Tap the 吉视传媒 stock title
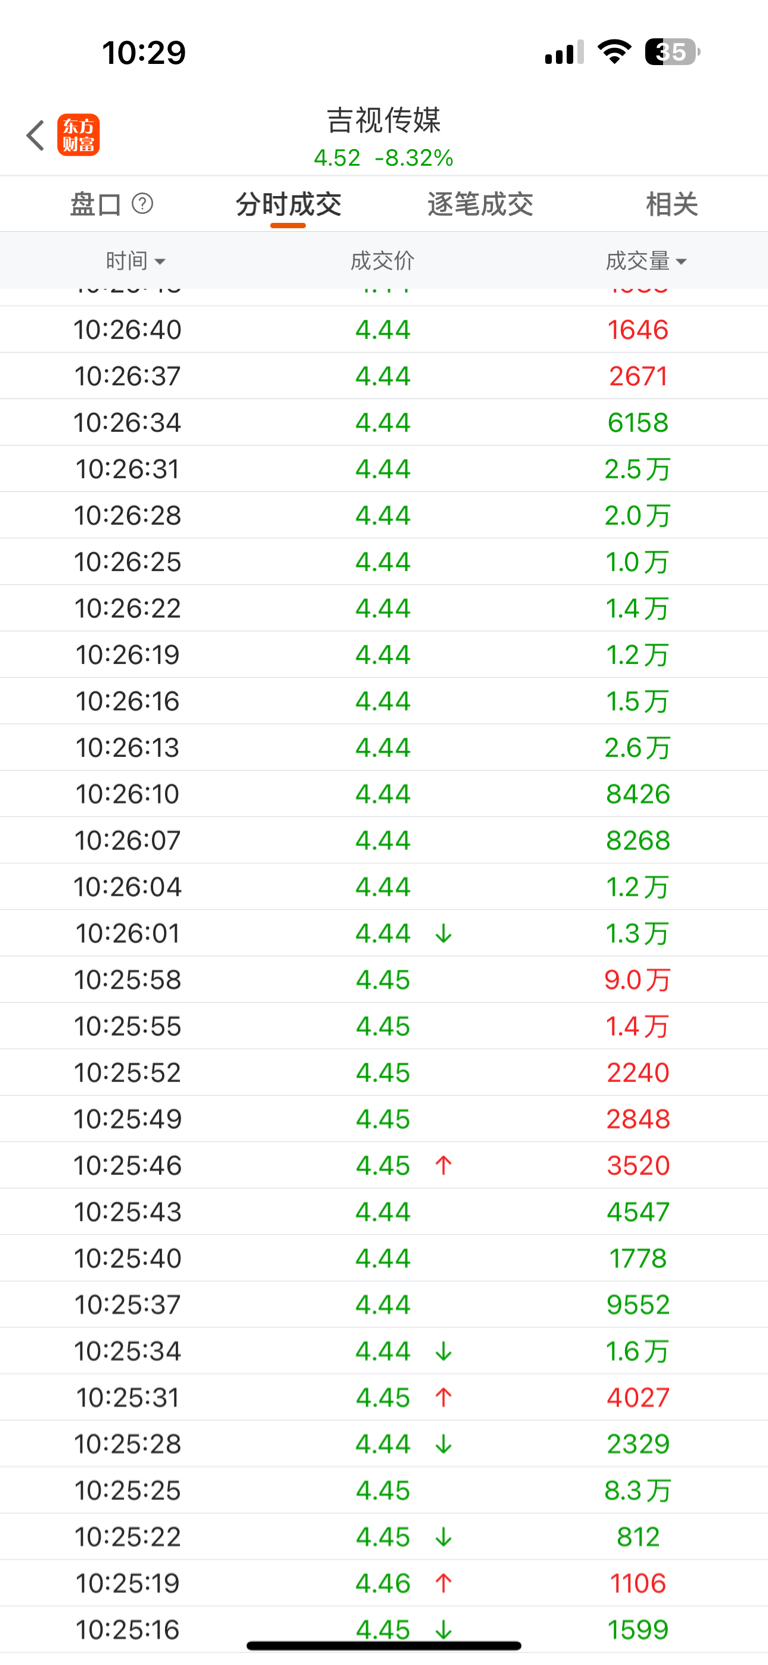 click(x=384, y=121)
